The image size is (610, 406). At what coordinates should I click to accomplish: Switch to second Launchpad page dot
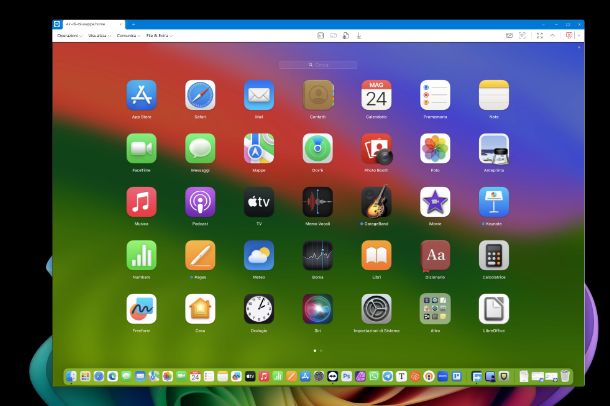(321, 350)
